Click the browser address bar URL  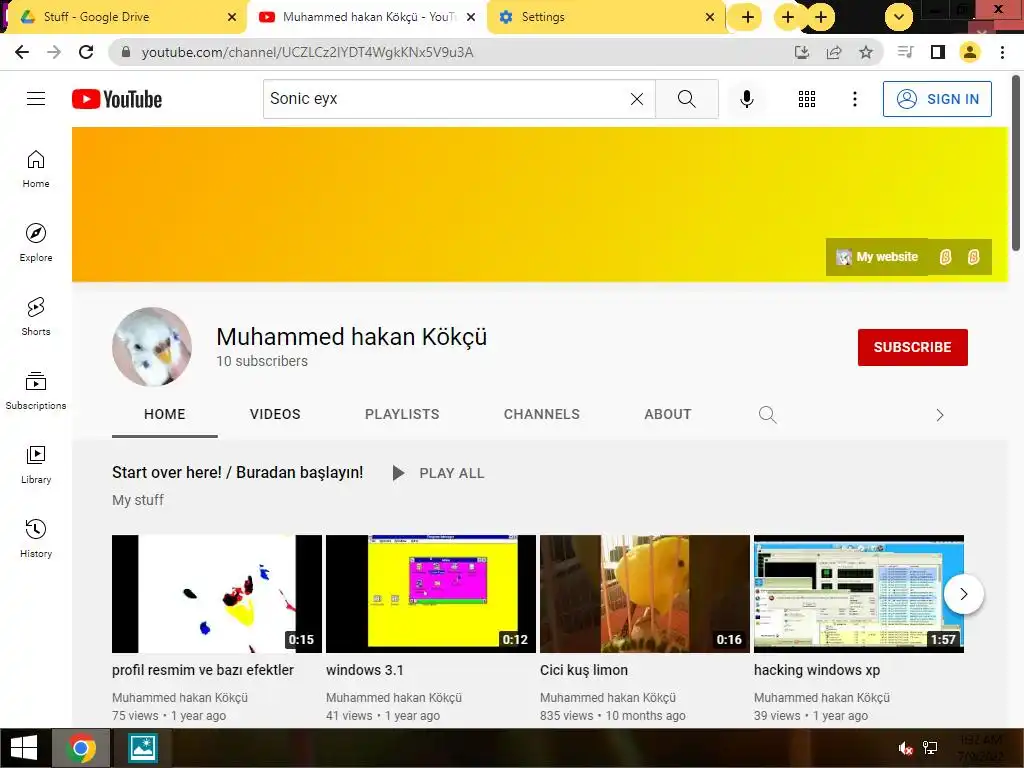click(307, 52)
